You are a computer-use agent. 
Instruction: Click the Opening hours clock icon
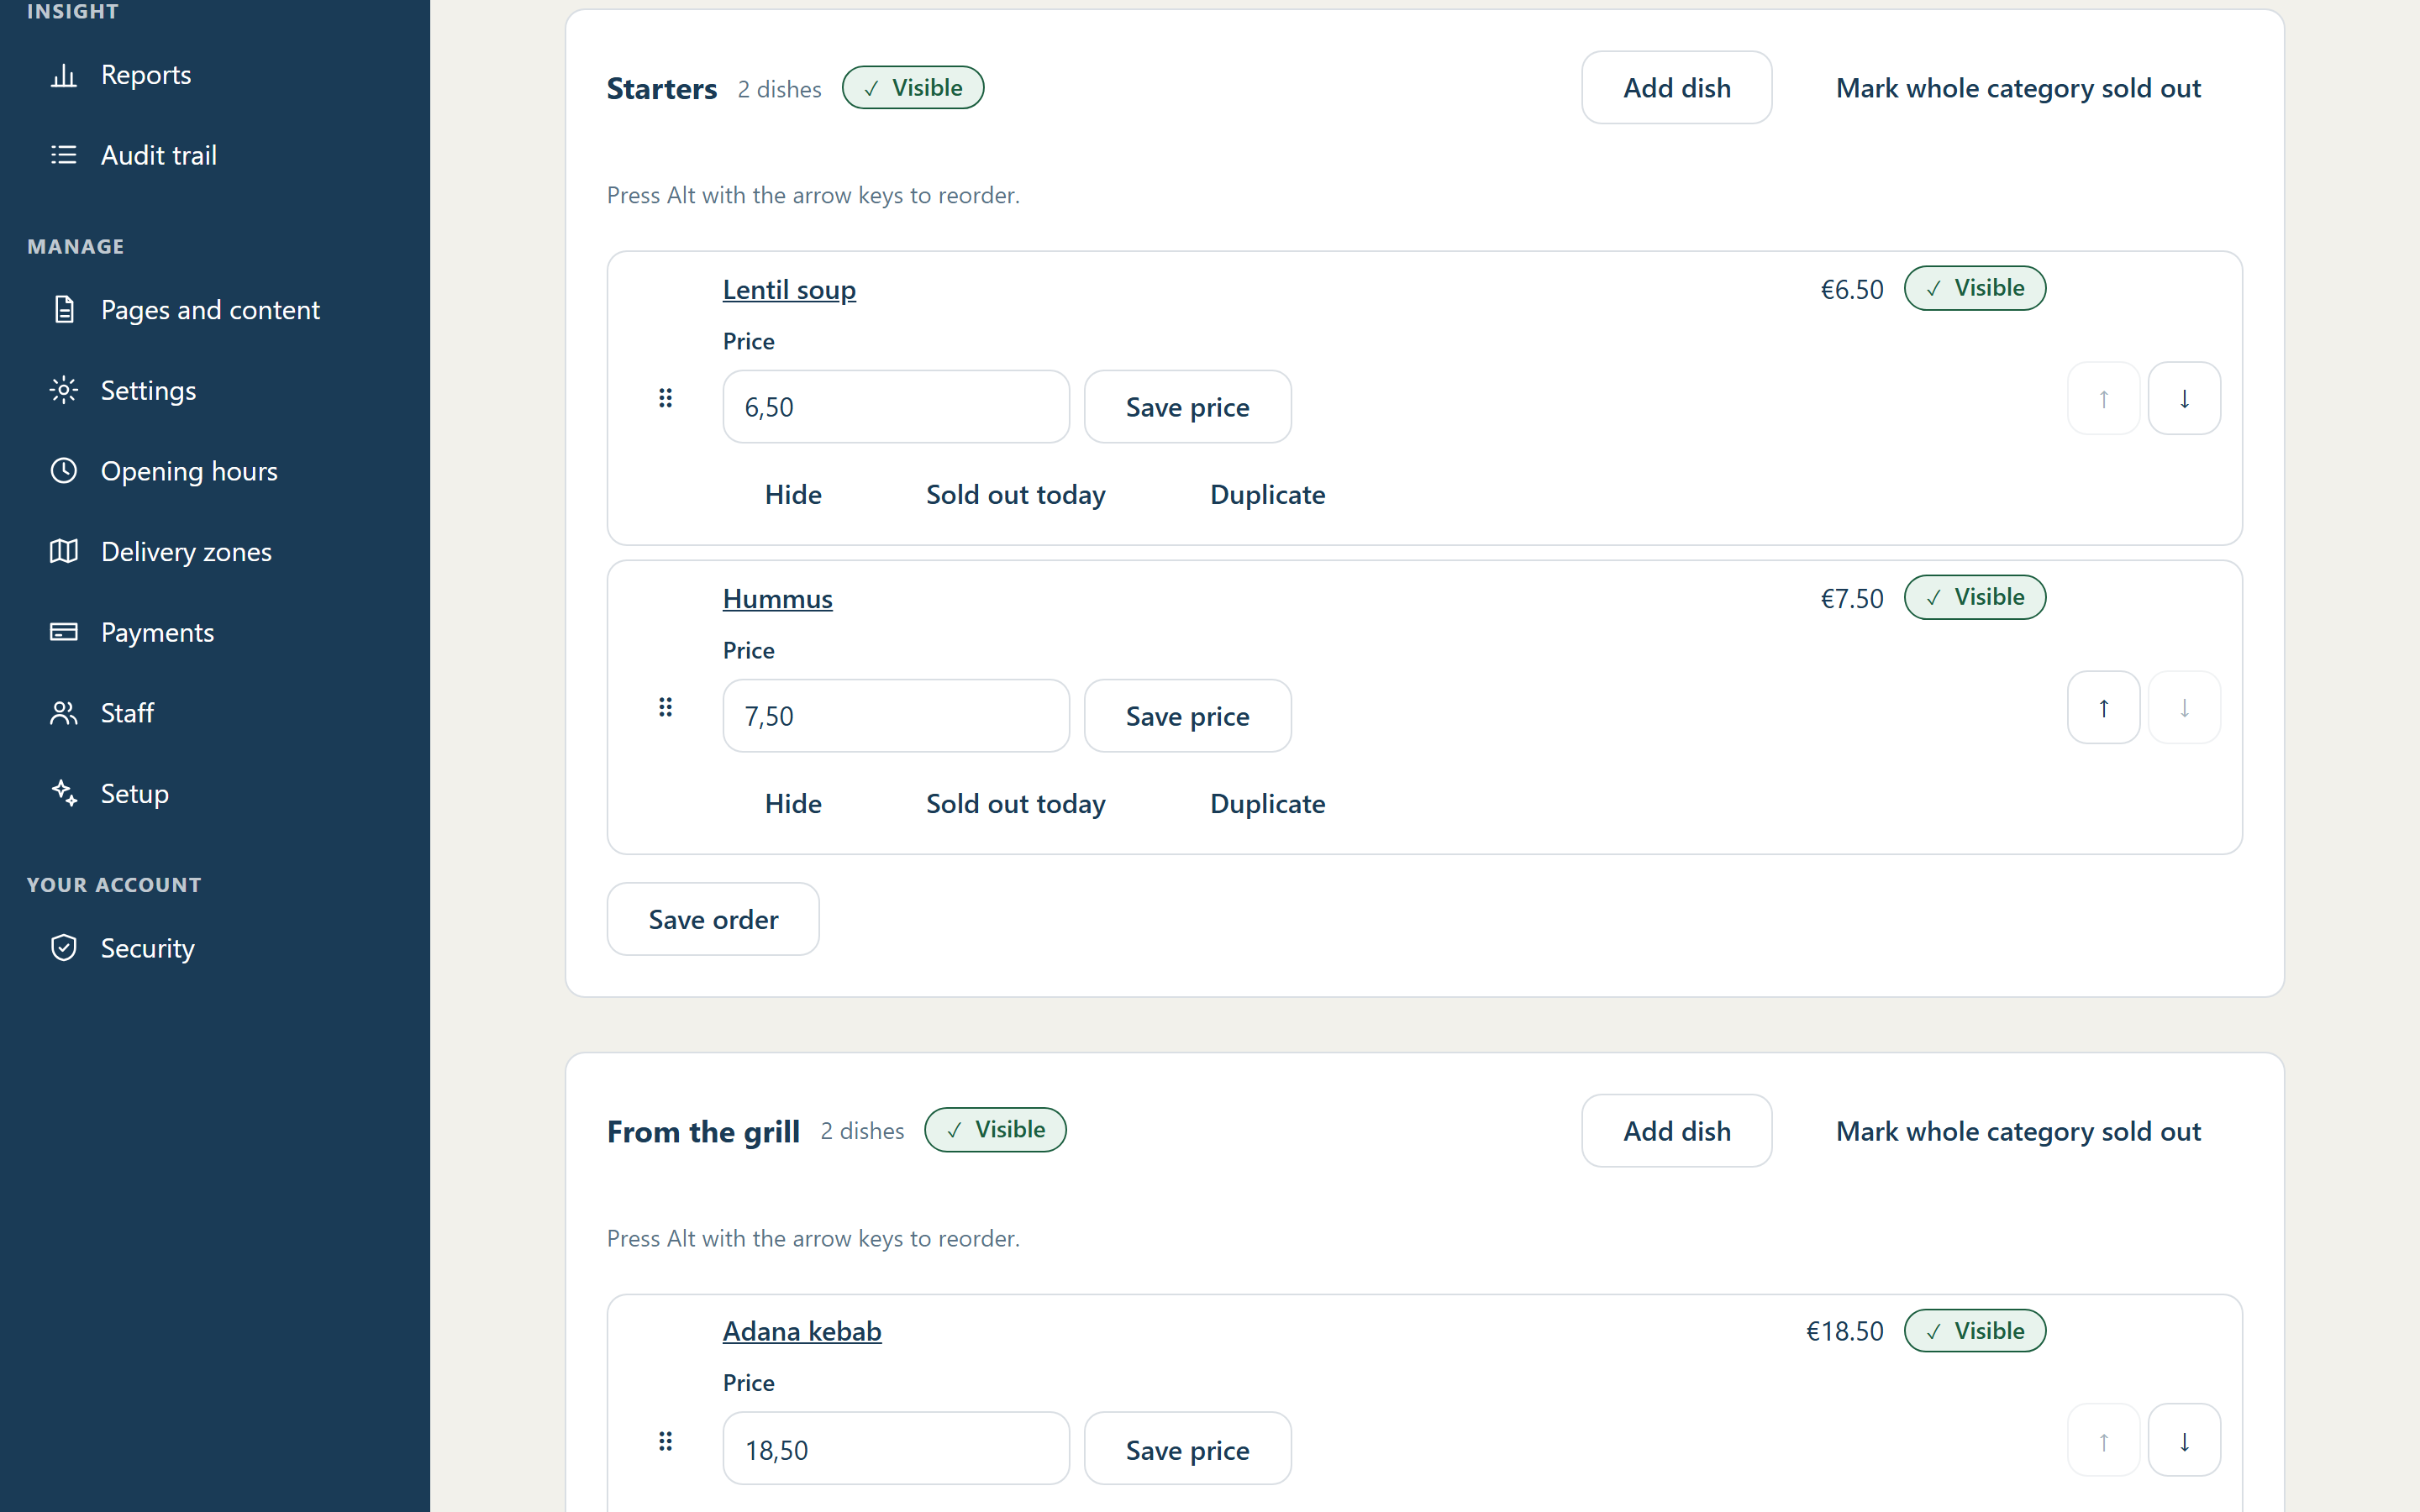coord(64,471)
